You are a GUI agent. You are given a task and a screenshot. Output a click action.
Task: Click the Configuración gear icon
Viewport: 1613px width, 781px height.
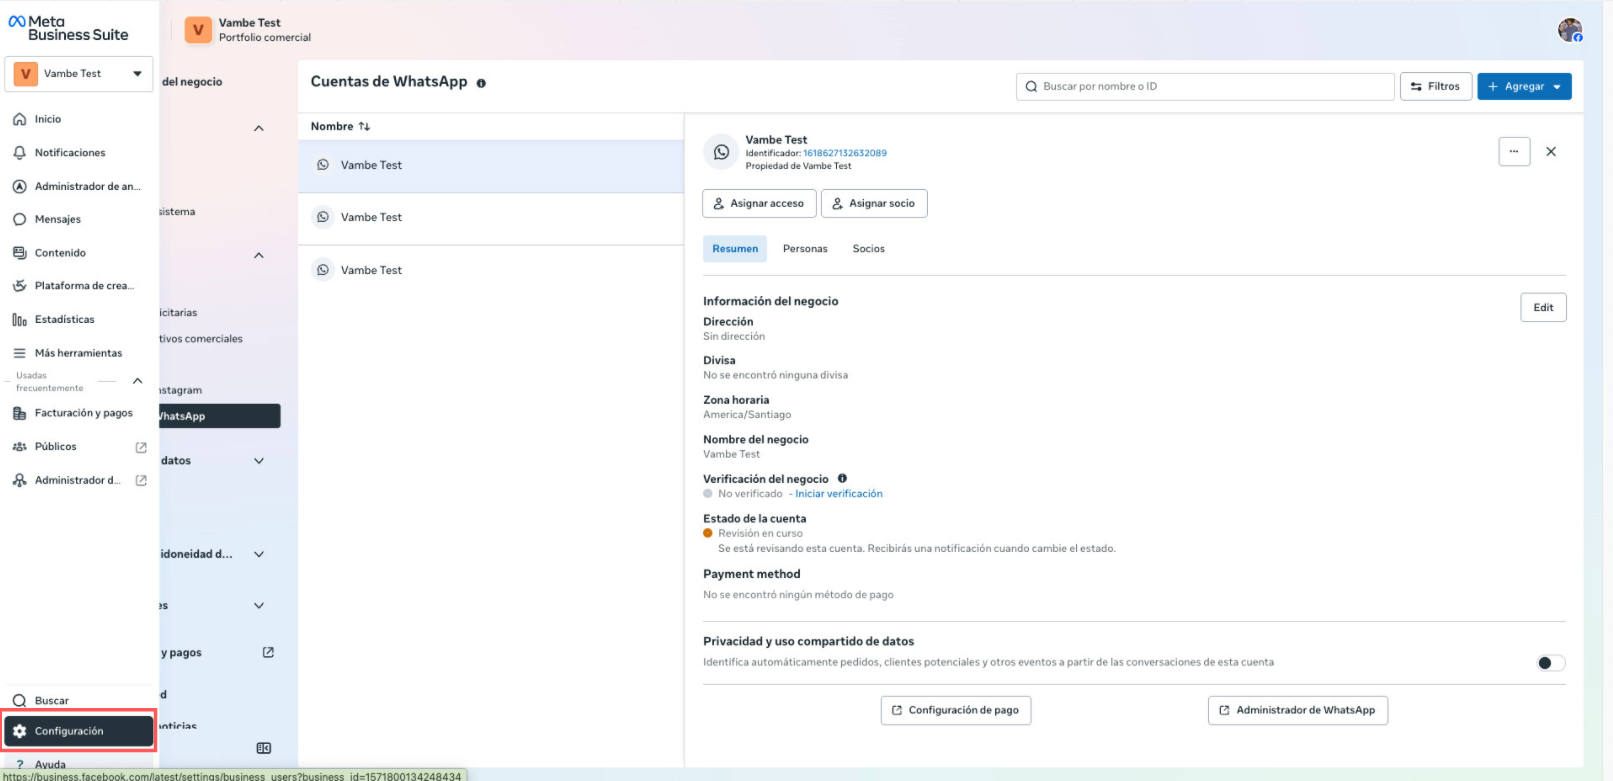pos(19,731)
